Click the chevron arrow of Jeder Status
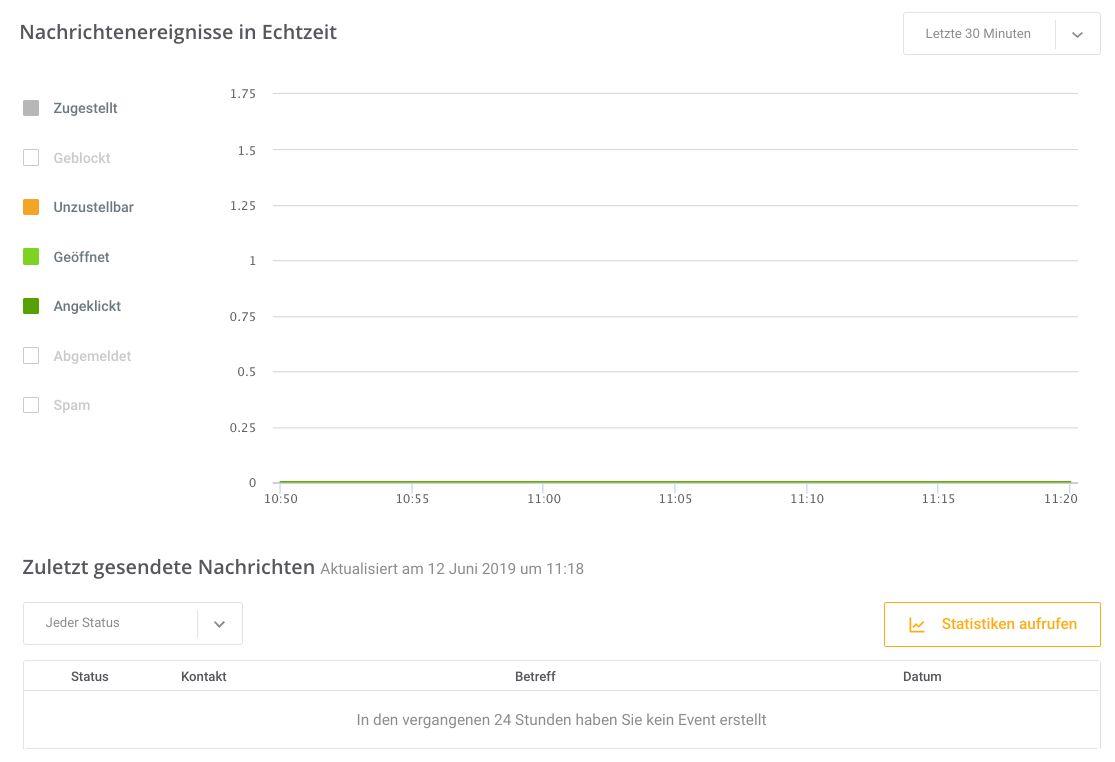The image size is (1115, 762). pyautogui.click(x=220, y=624)
